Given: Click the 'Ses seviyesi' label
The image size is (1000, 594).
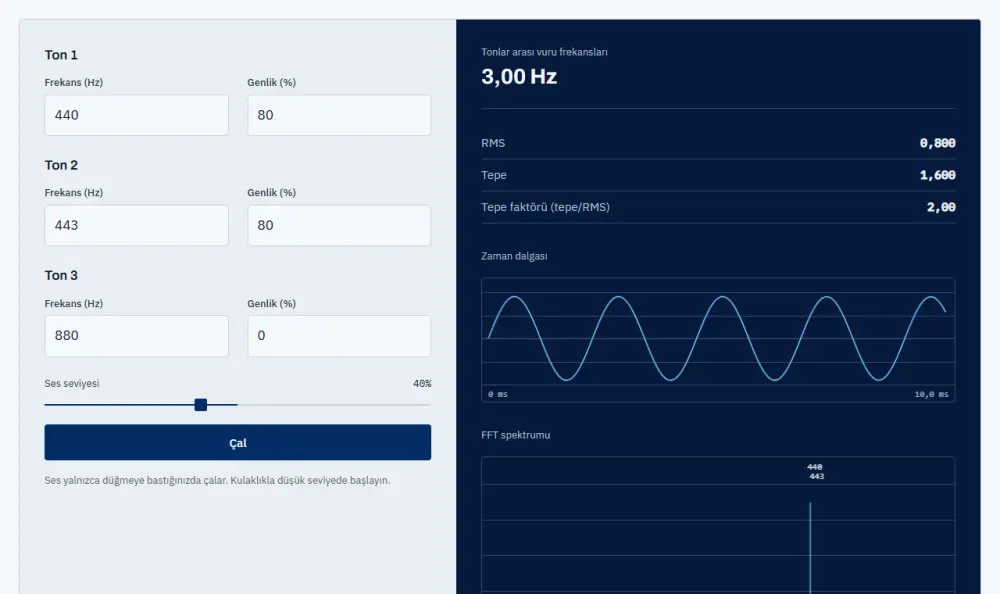Looking at the screenshot, I should [x=72, y=383].
